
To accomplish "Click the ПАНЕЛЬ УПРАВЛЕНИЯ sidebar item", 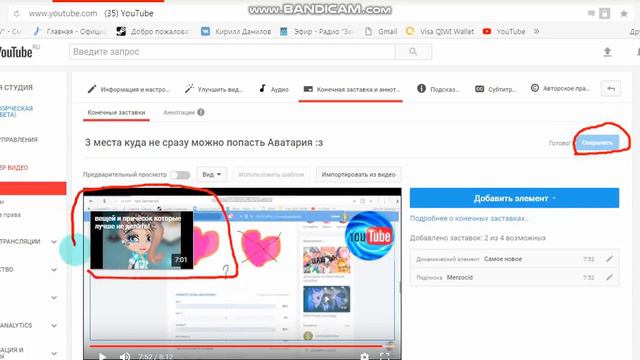I will point(19,140).
